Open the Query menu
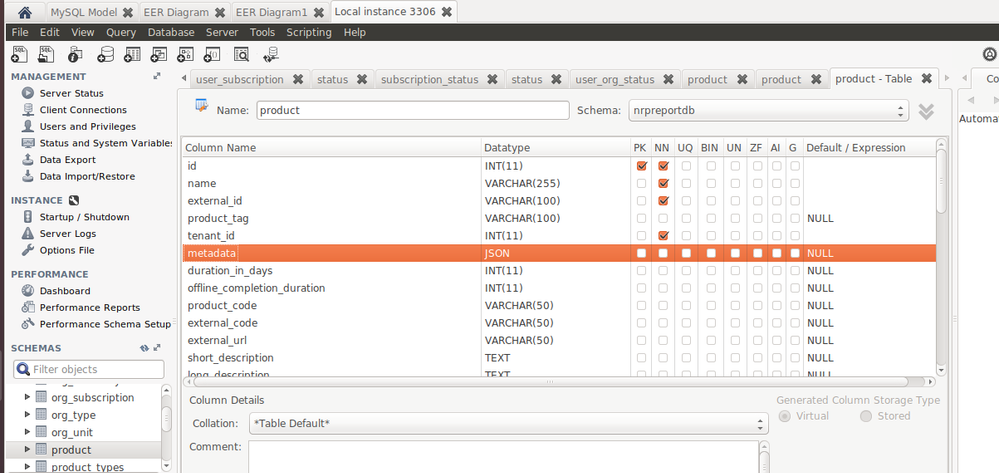Viewport: 999px width, 473px height. (121, 32)
